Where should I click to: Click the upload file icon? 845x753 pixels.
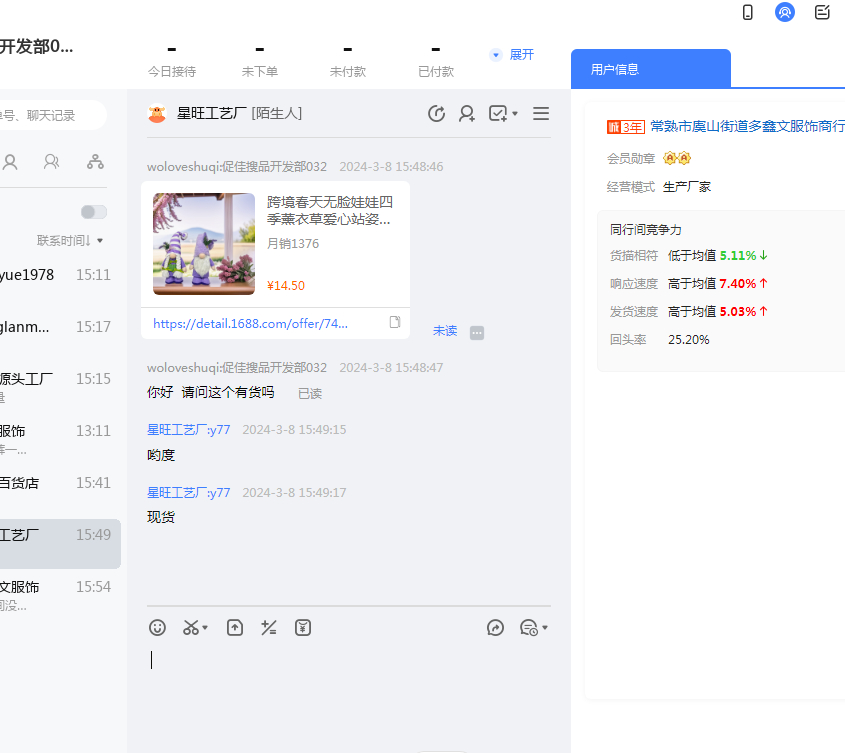[235, 628]
